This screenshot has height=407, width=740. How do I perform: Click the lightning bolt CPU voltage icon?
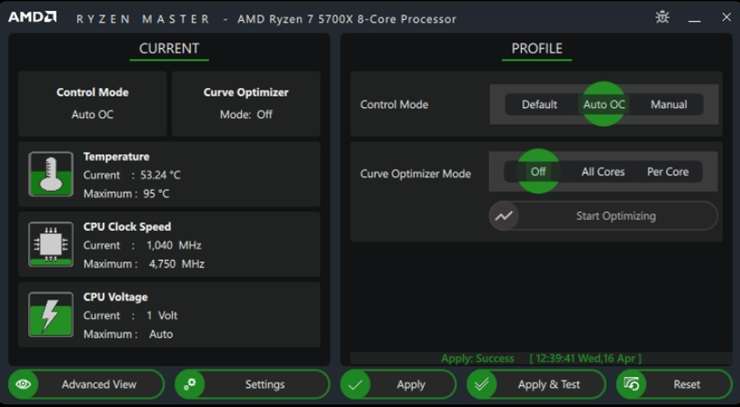click(50, 314)
